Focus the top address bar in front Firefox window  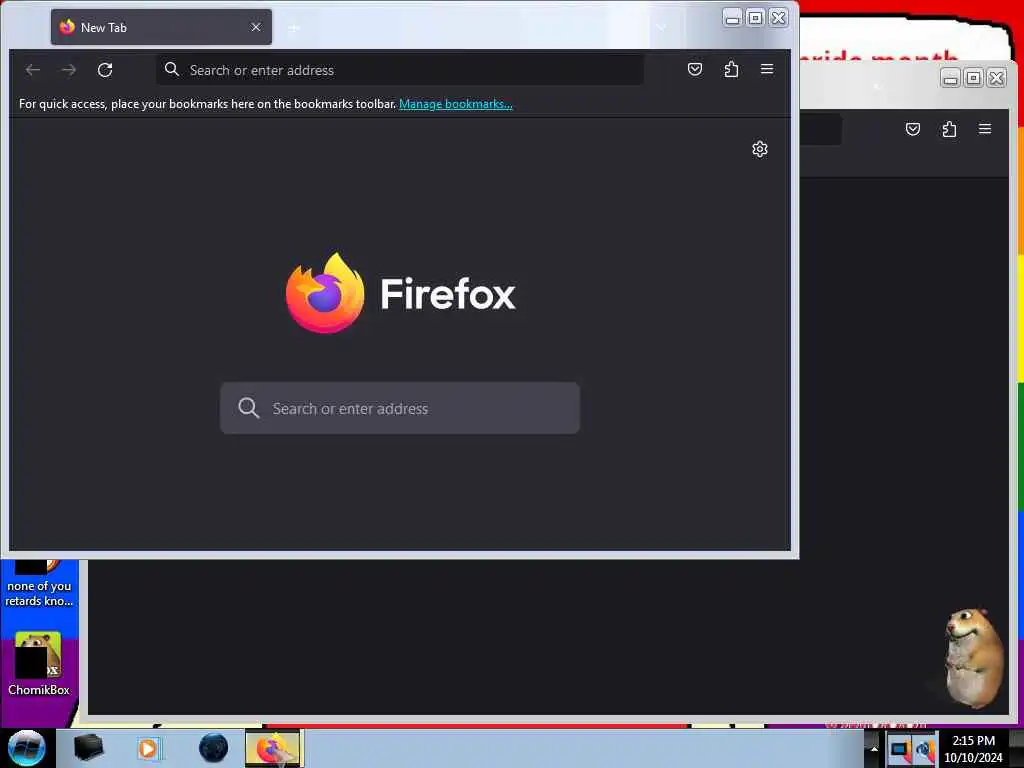(400, 70)
